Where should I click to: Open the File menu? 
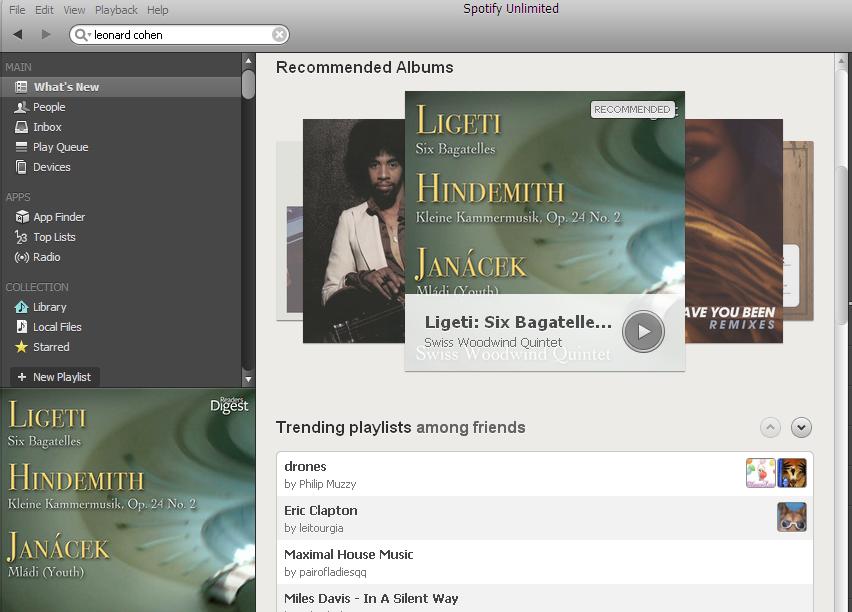[x=17, y=10]
